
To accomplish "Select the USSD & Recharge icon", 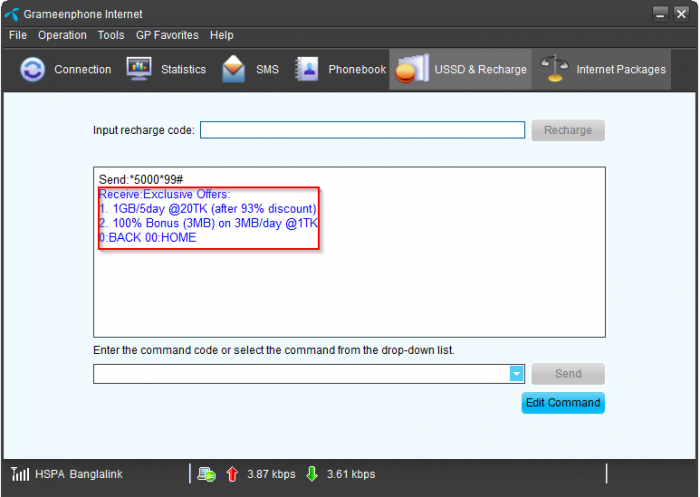I will 412,69.
